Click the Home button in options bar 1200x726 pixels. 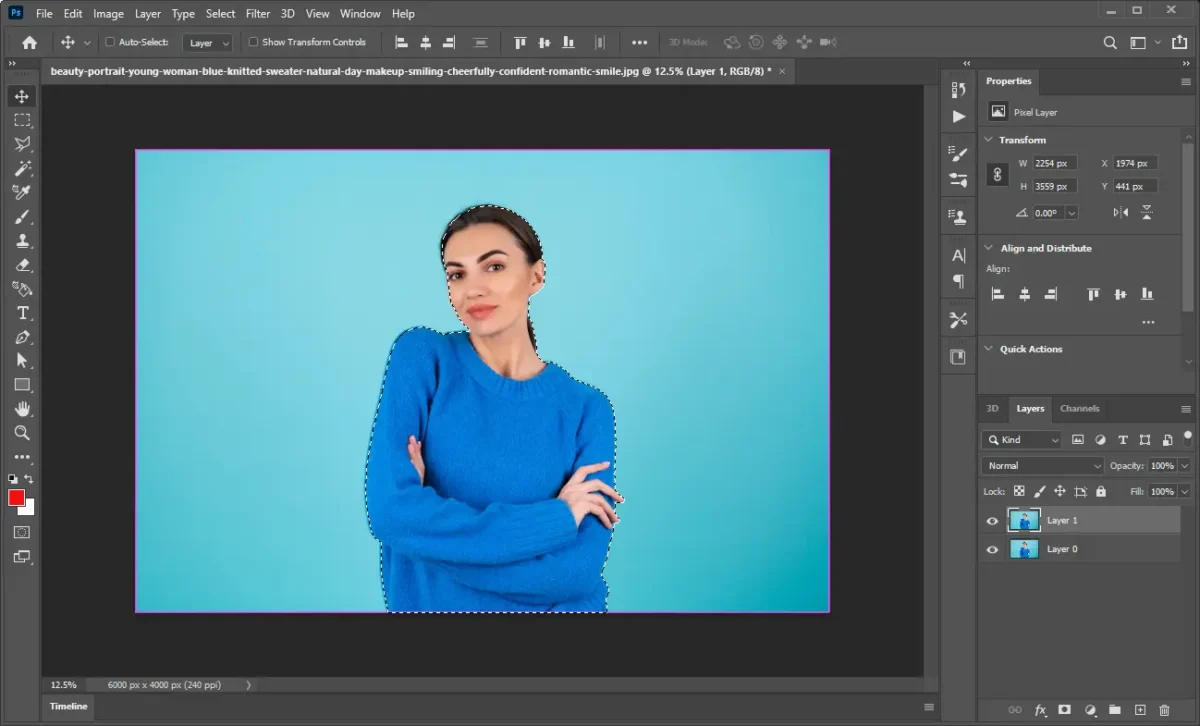point(30,42)
